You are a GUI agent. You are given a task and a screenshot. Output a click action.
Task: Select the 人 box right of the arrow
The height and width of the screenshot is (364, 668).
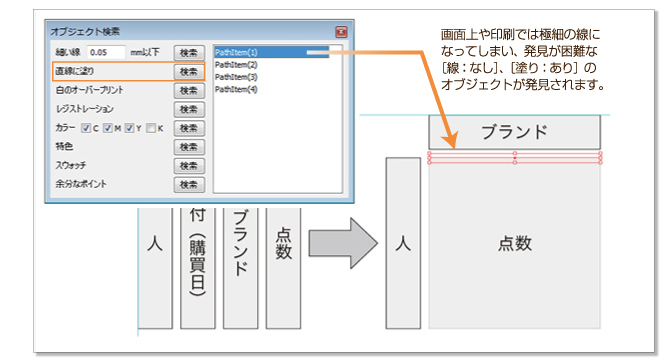tap(403, 243)
